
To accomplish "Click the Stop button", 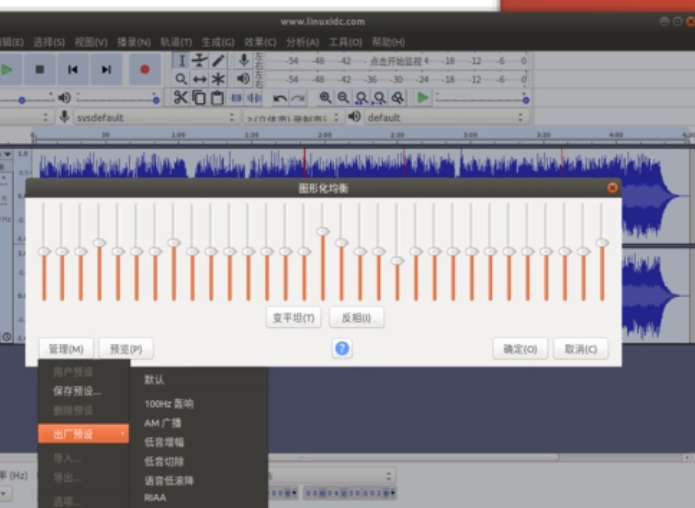I will pyautogui.click(x=39, y=70).
